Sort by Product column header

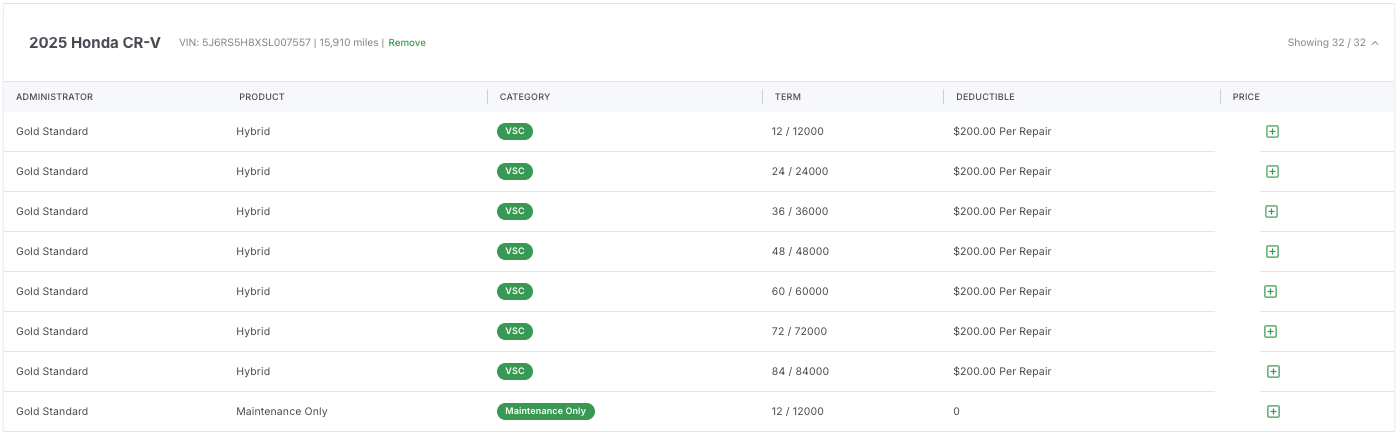262,97
